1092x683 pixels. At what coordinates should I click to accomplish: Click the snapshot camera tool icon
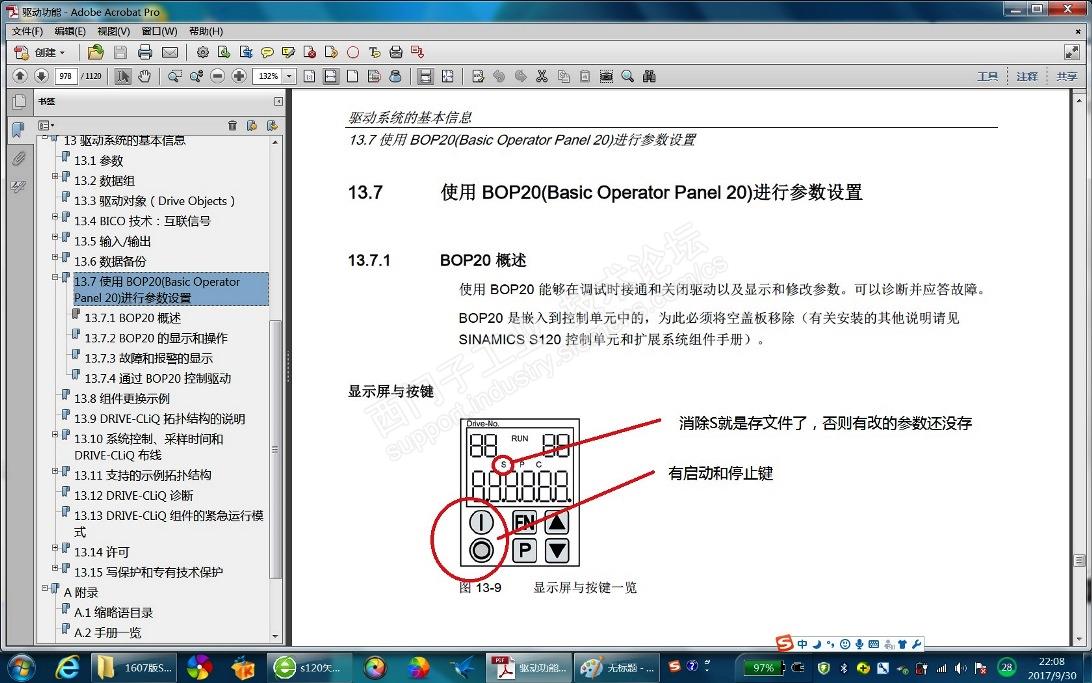pyautogui.click(x=606, y=76)
